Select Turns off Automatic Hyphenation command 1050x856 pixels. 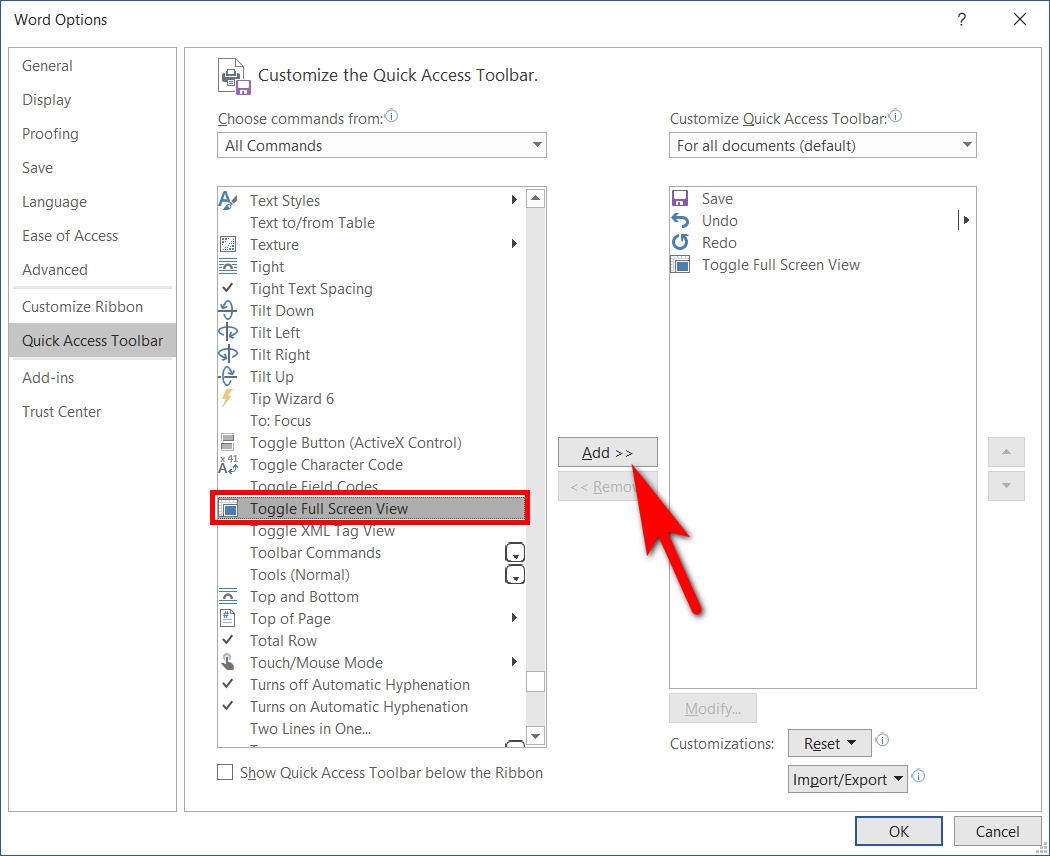pyautogui.click(x=372, y=685)
